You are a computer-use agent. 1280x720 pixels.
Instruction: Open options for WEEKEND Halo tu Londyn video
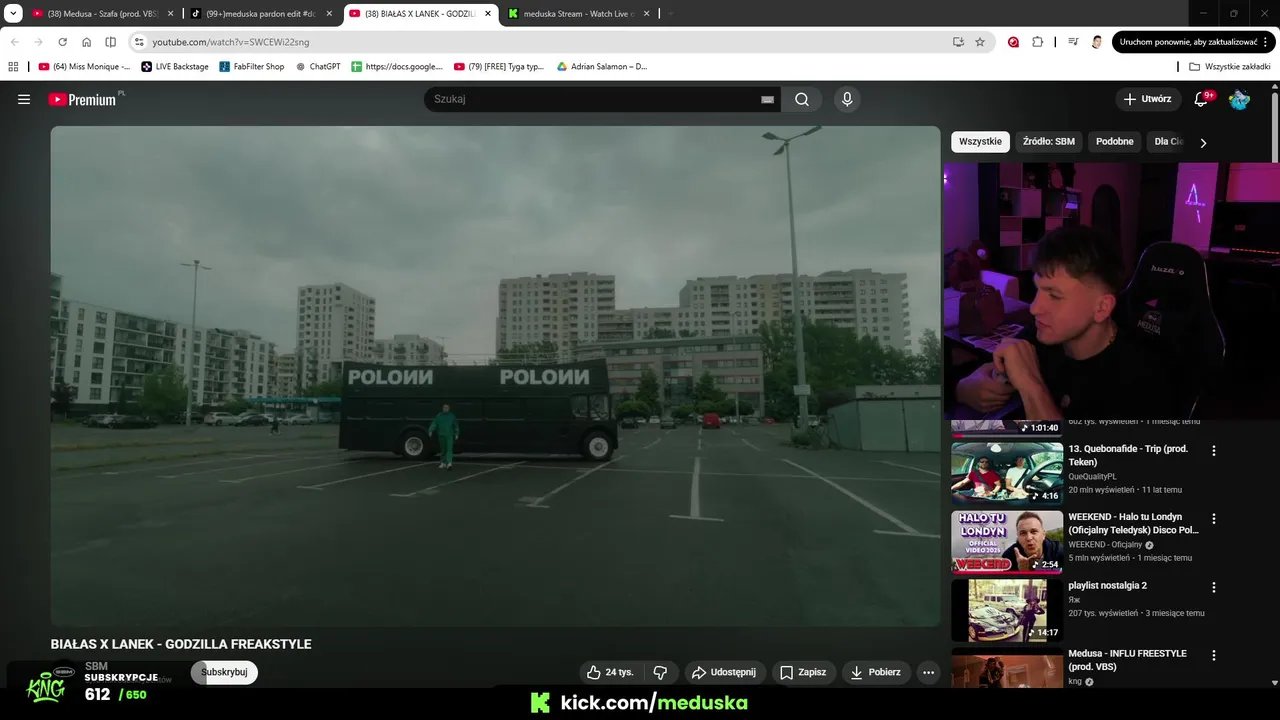[1214, 519]
